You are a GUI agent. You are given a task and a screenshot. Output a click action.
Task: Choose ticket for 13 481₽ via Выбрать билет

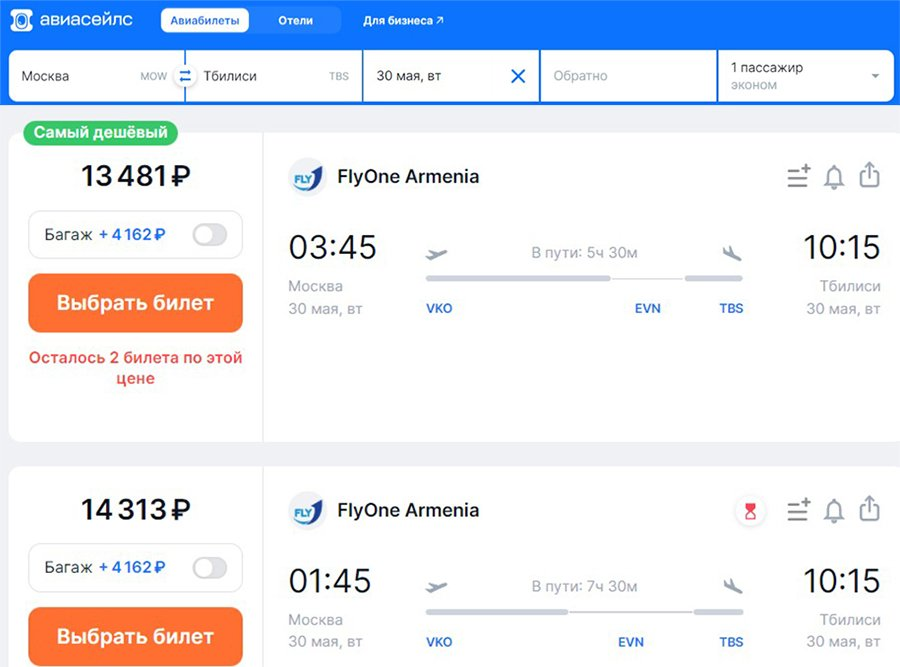point(135,303)
